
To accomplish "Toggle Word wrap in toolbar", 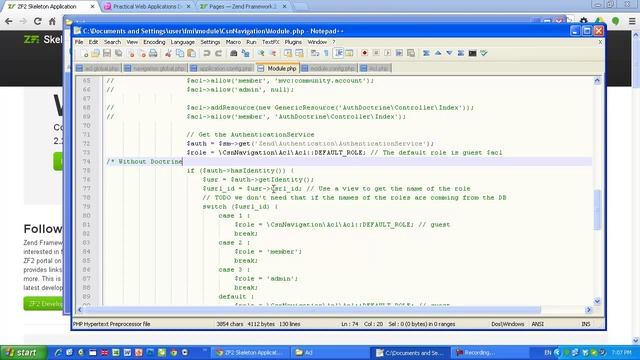I will [315, 53].
